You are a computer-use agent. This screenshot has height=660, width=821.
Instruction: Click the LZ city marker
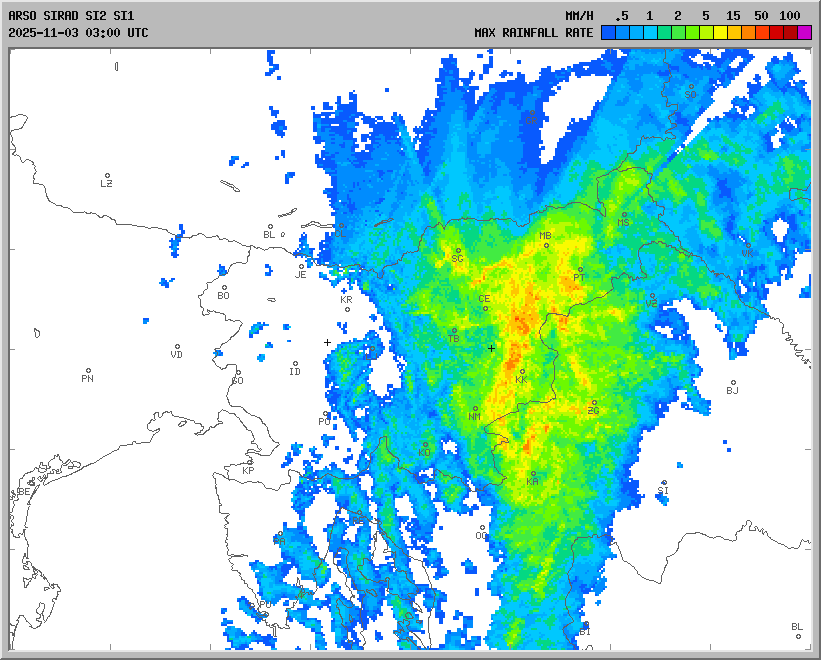click(x=108, y=174)
